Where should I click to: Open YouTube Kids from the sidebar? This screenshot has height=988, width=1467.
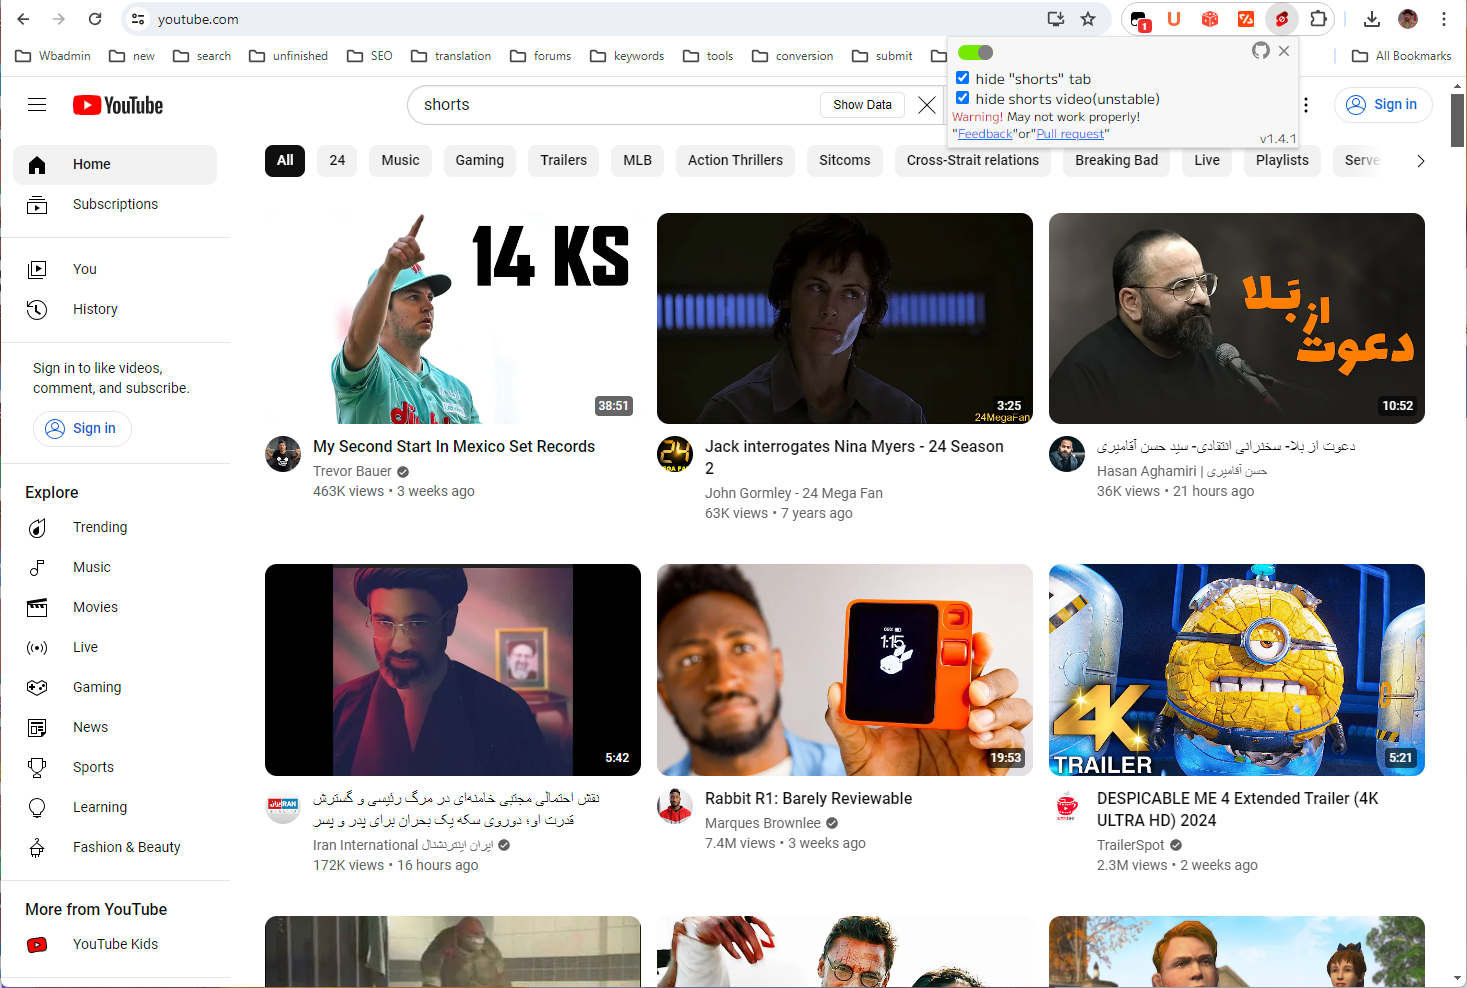[115, 944]
